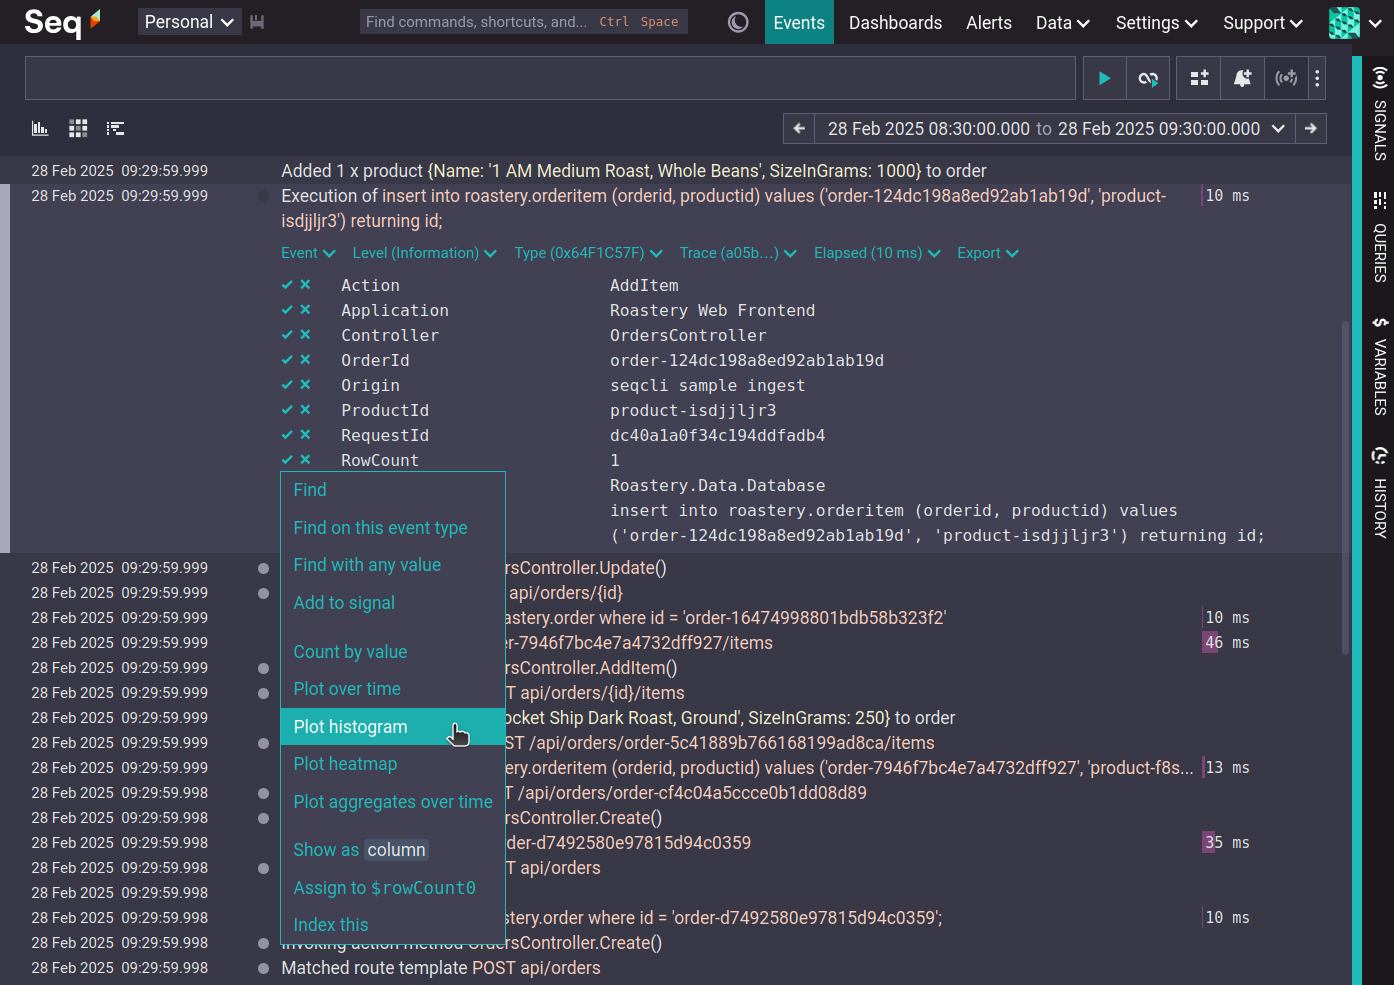
Task: Open the Variables side panel
Action: coord(1380,365)
